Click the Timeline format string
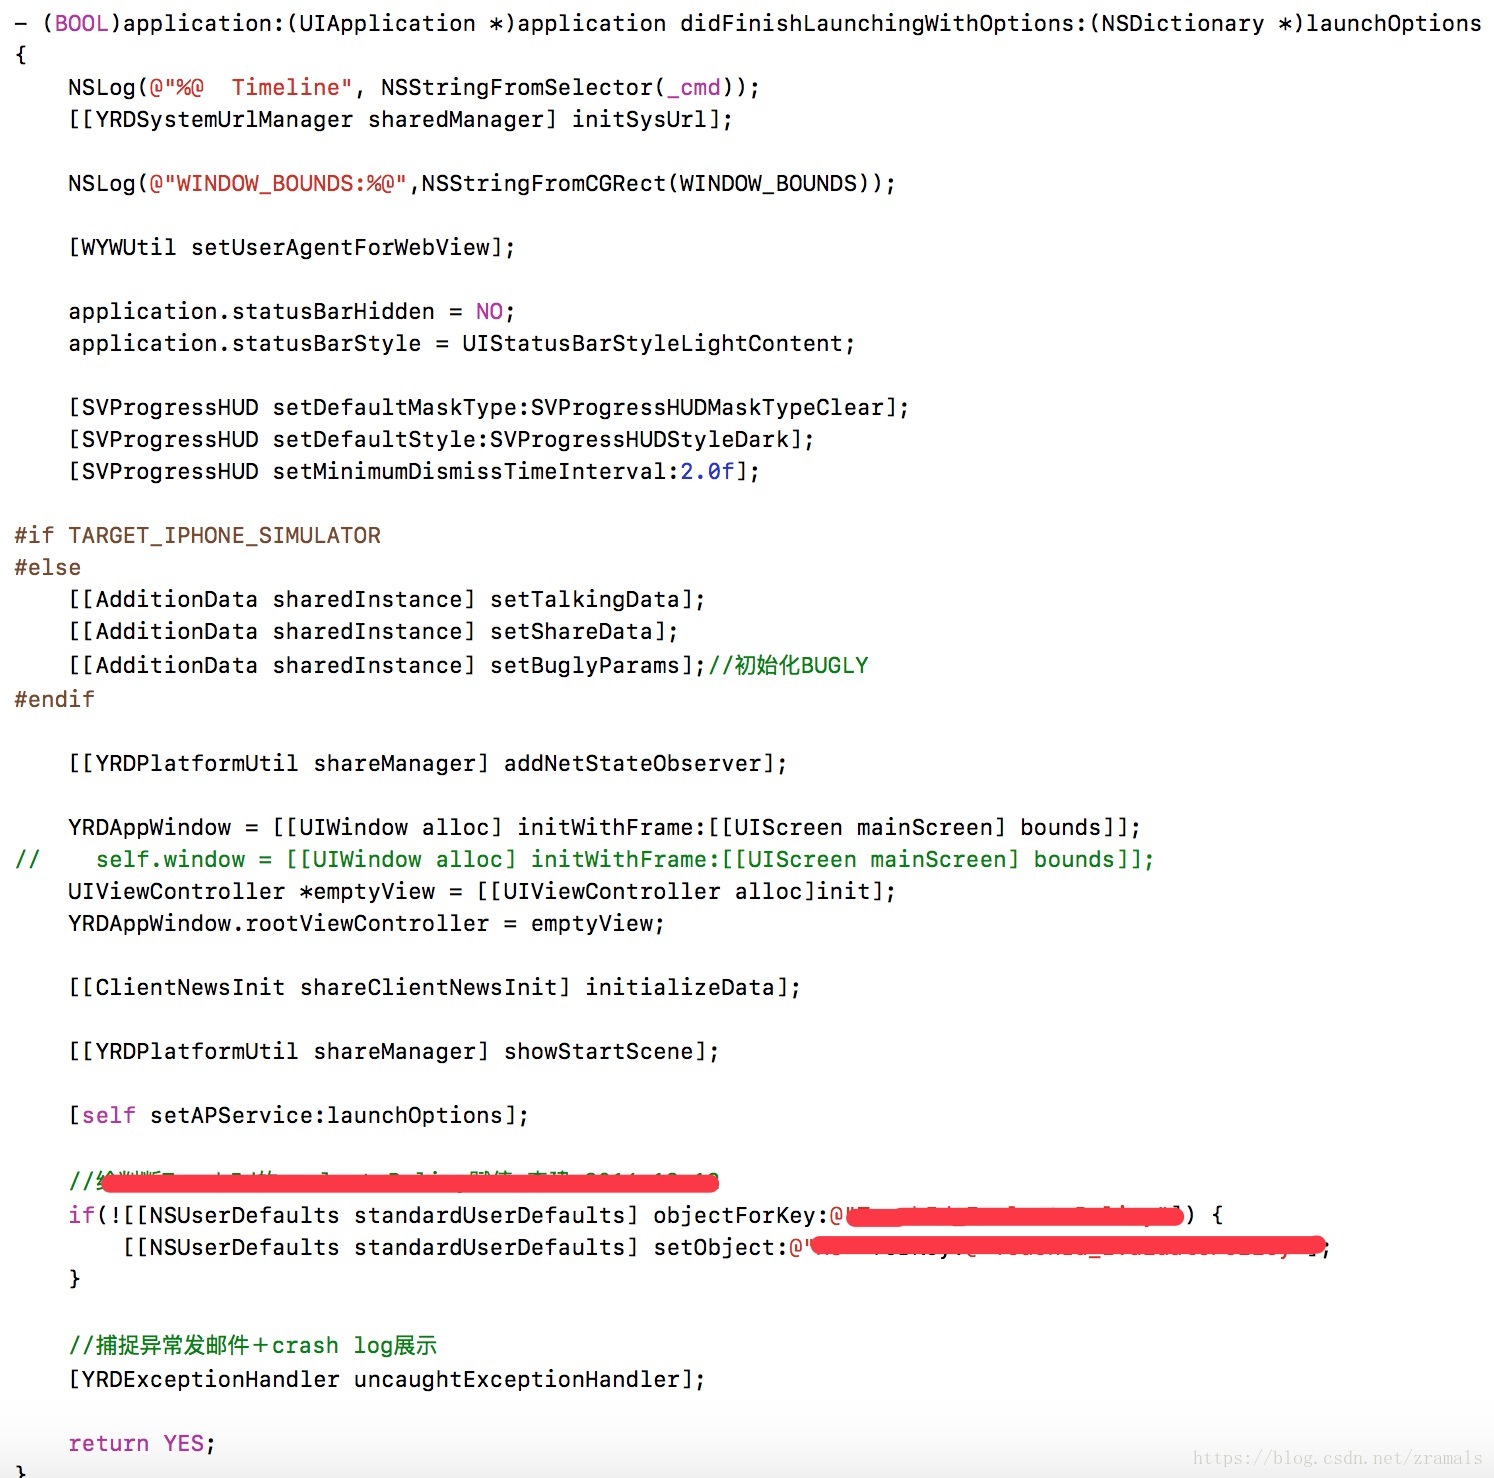Image resolution: width=1494 pixels, height=1478 pixels. point(251,88)
